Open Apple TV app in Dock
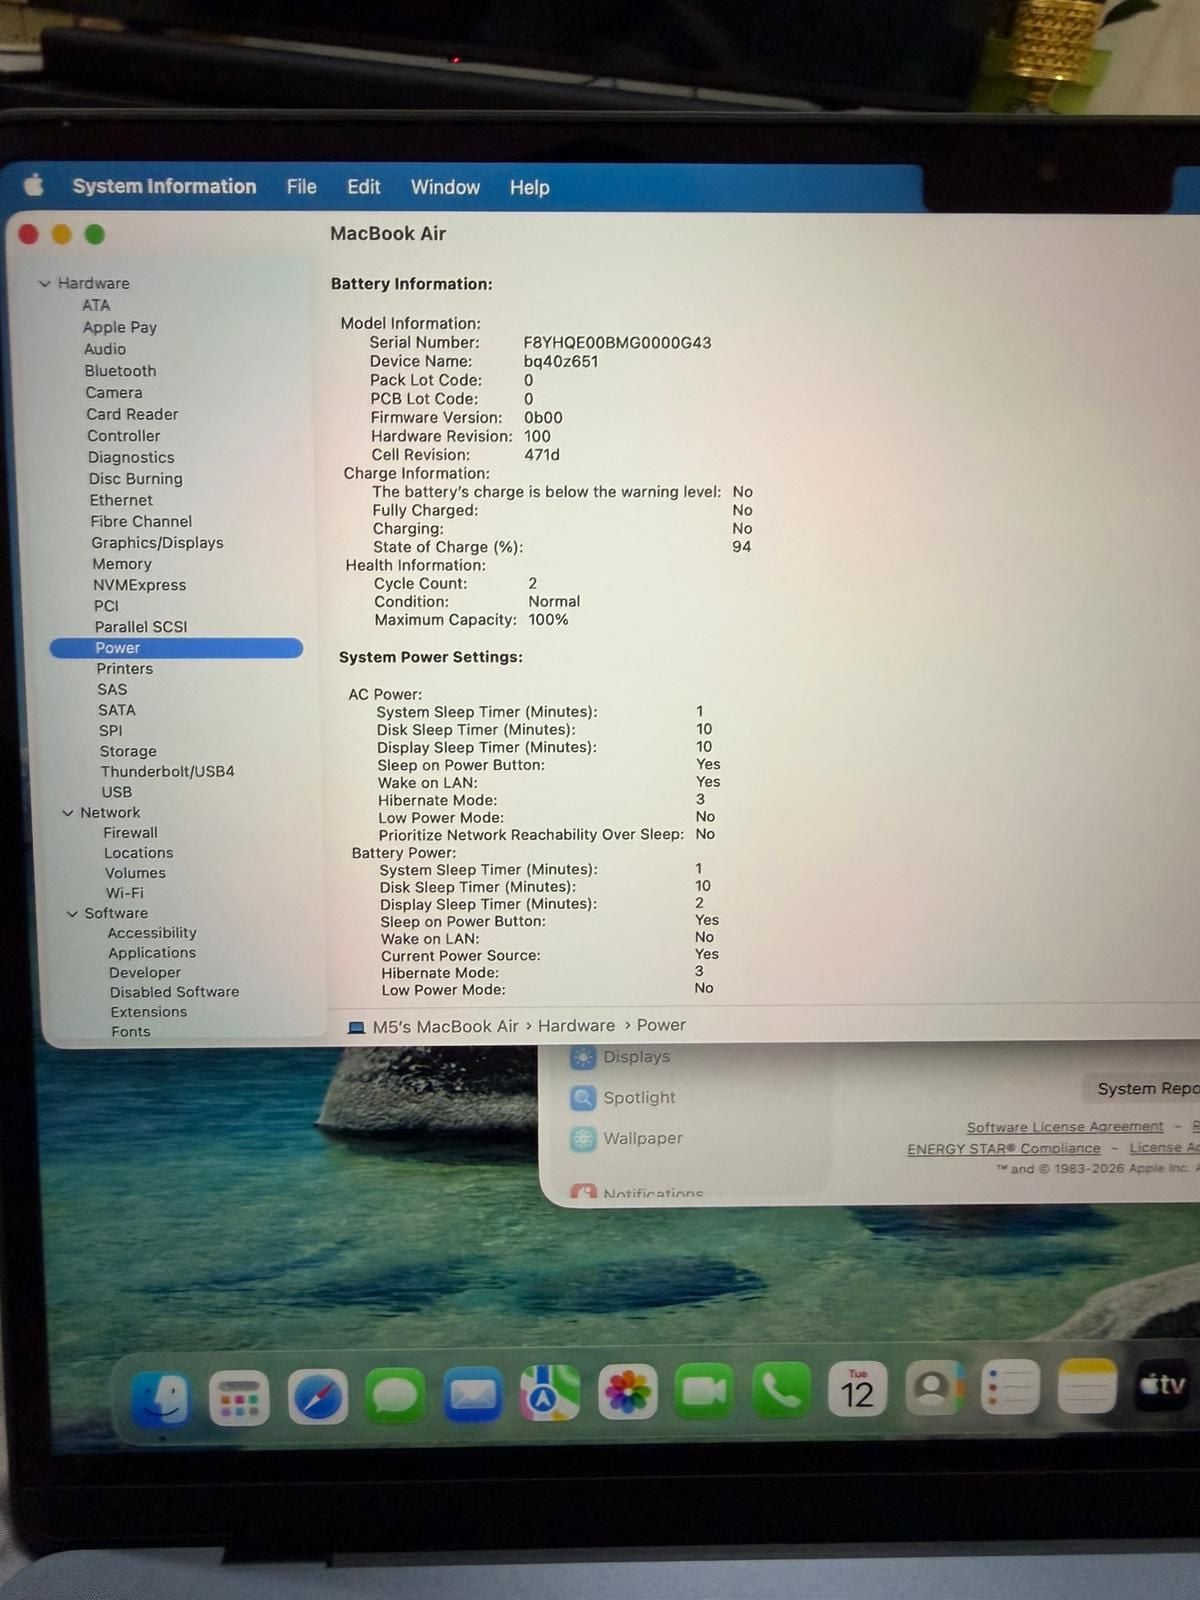 [1163, 1385]
